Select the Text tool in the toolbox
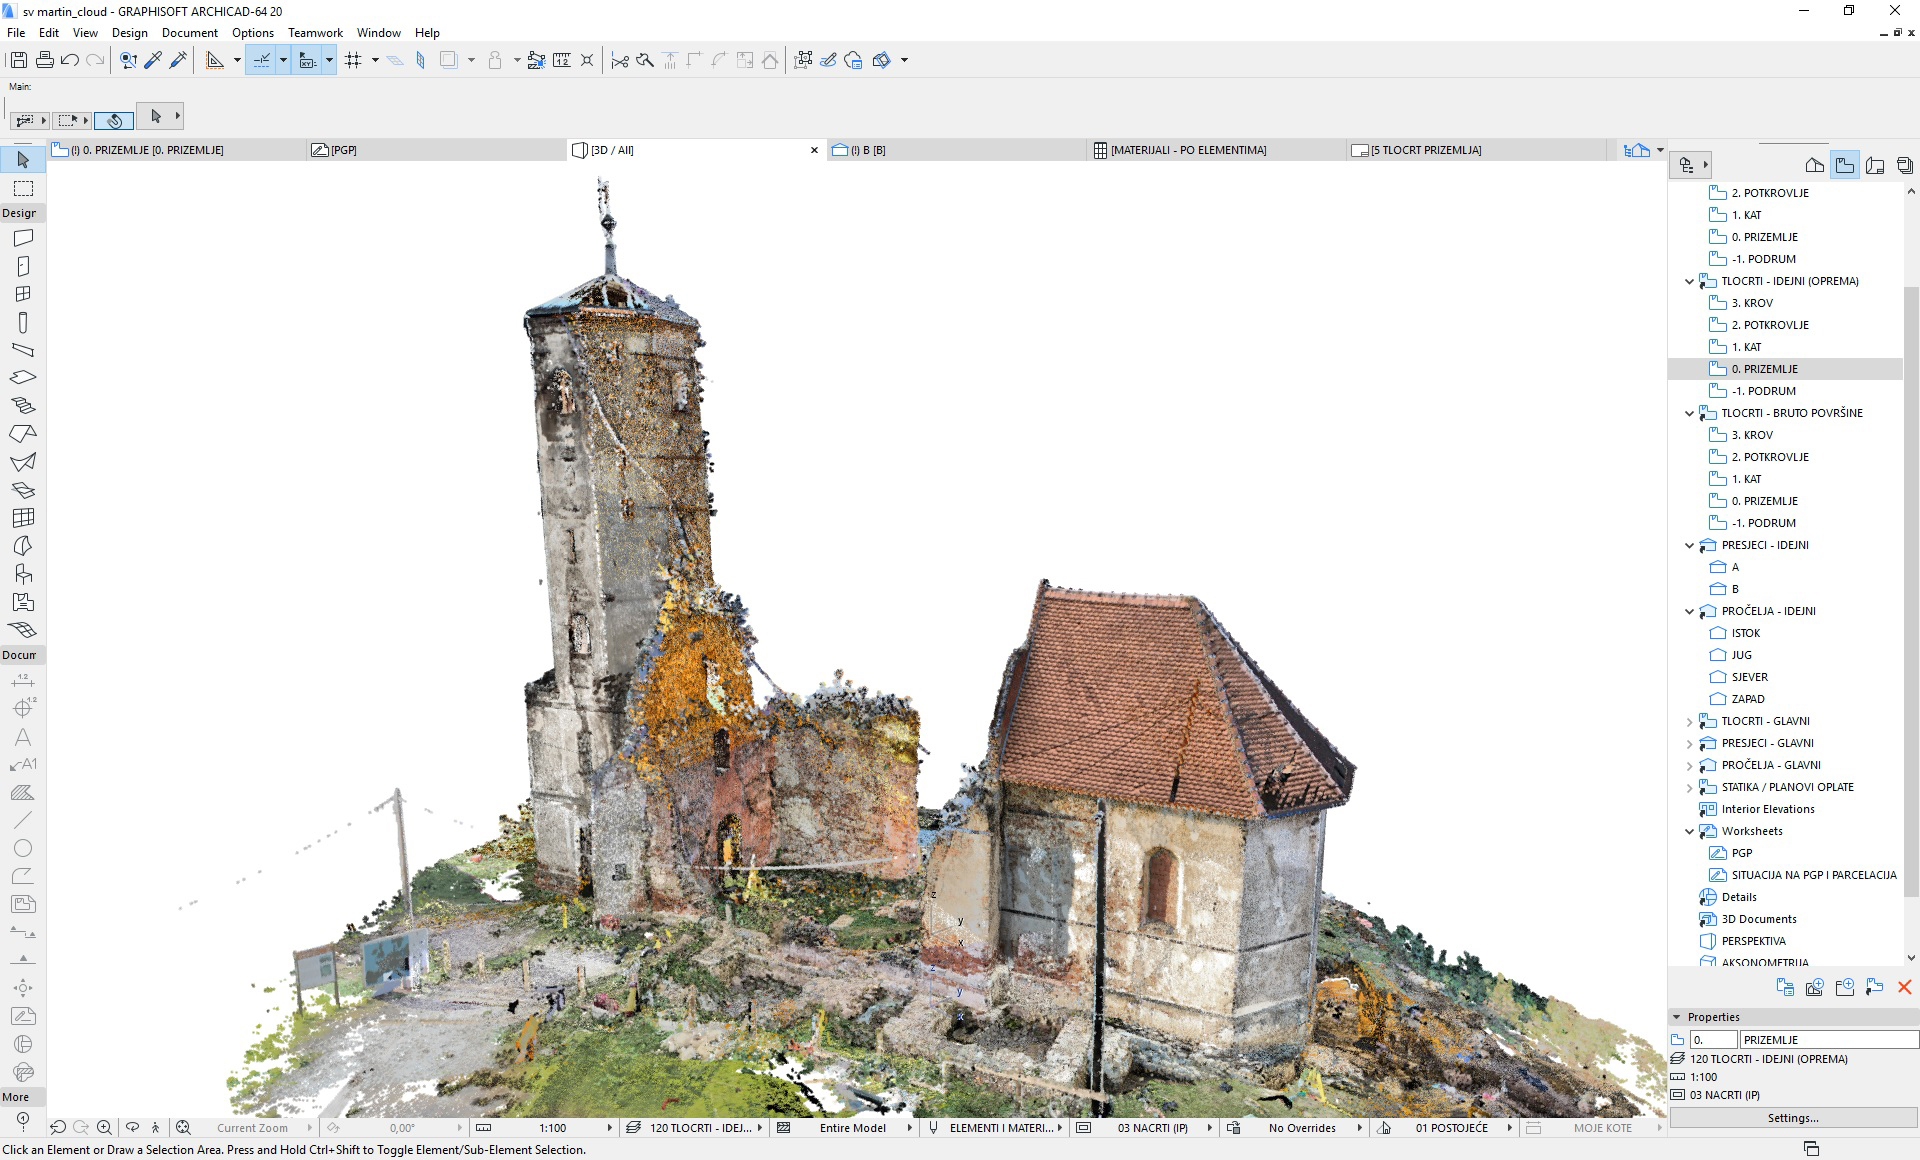This screenshot has width=1920, height=1160. tap(23, 736)
